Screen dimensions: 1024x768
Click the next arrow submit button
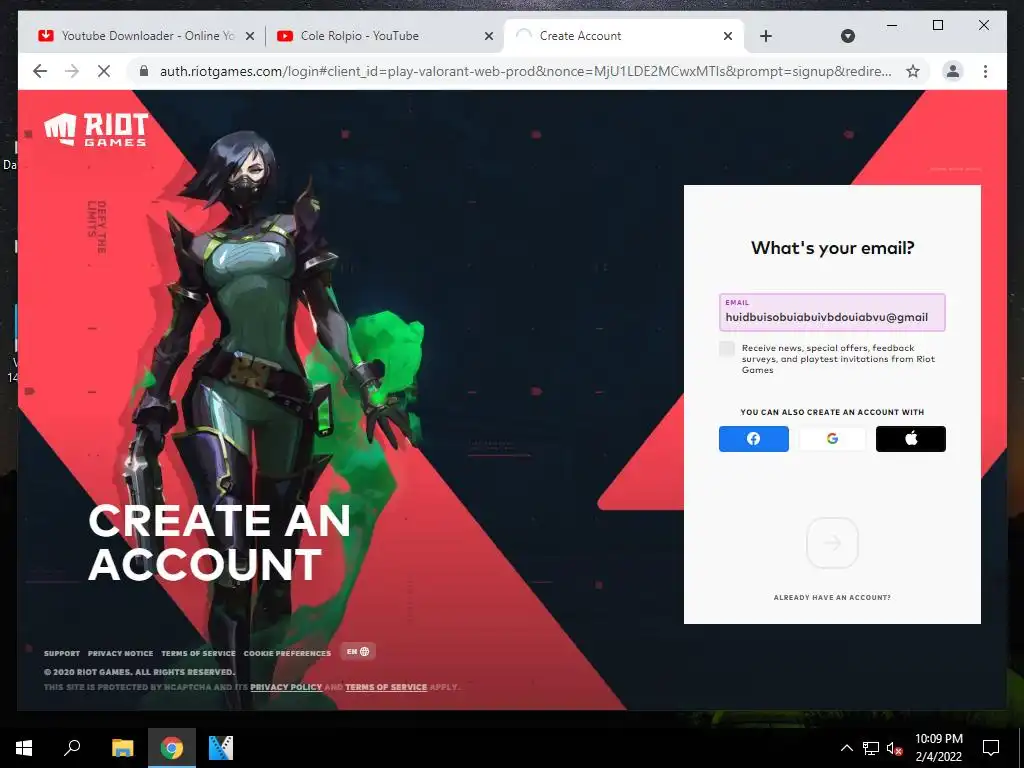pyautogui.click(x=832, y=543)
